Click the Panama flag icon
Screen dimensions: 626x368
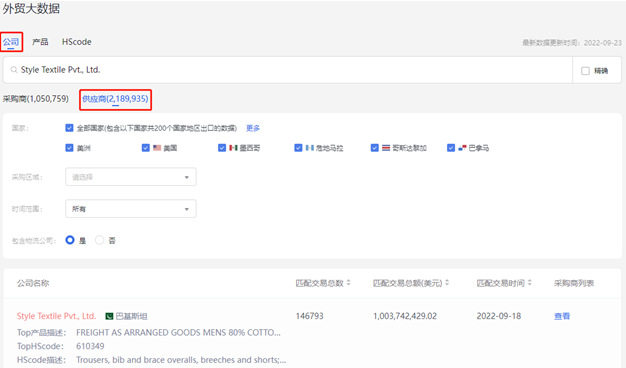462,148
